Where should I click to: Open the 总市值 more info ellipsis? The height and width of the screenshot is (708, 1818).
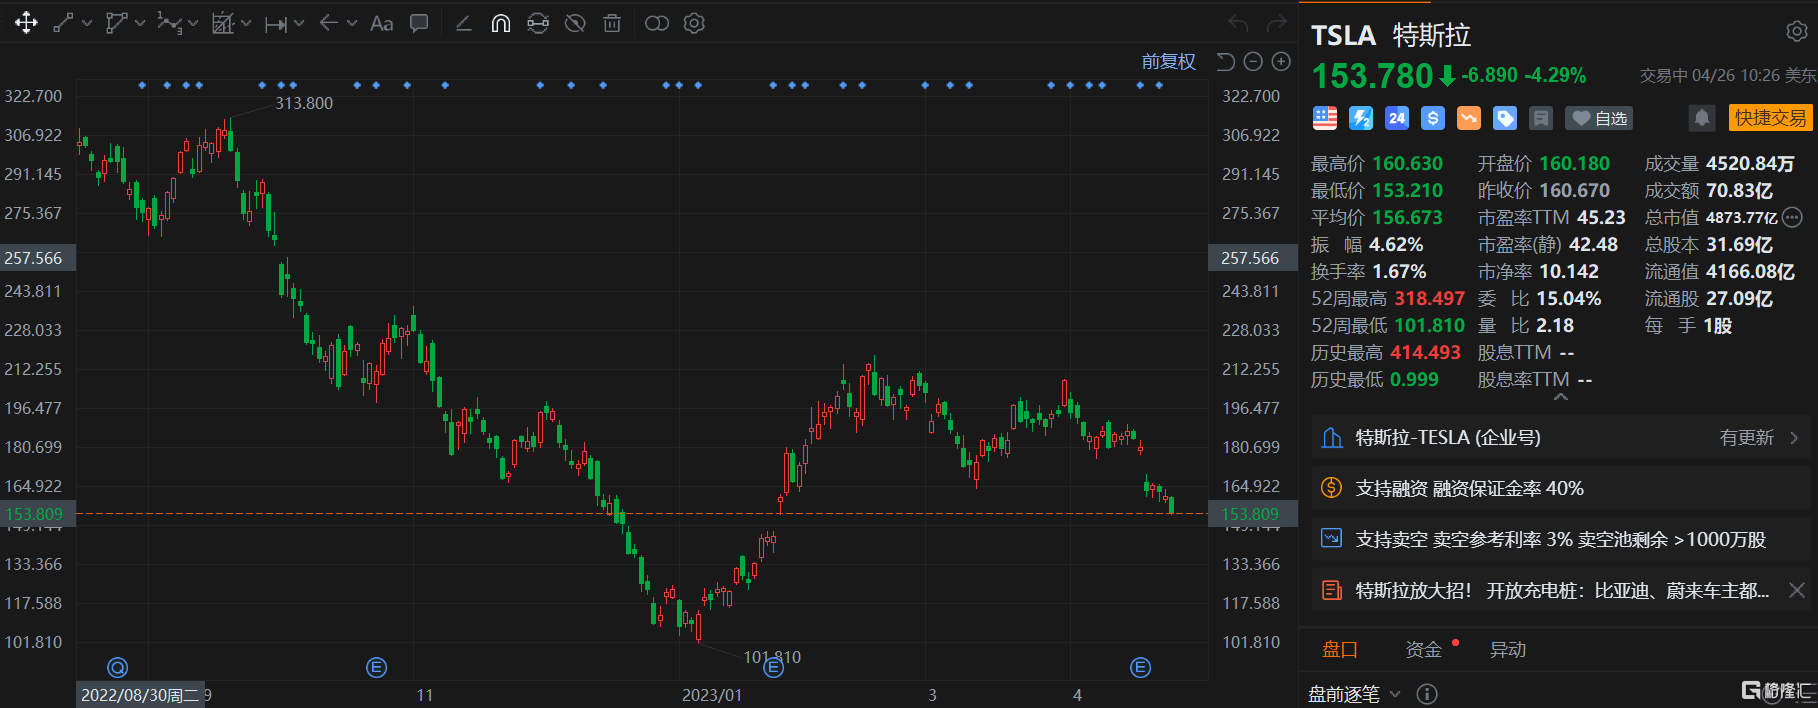point(1792,217)
